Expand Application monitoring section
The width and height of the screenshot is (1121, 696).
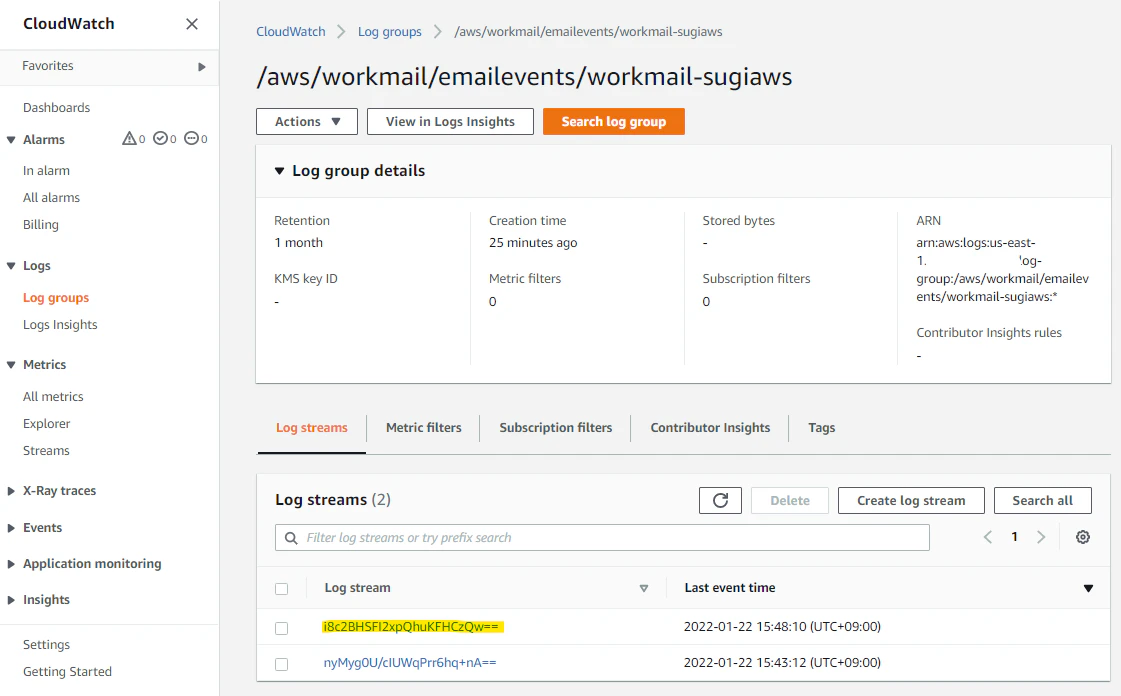[11, 564]
